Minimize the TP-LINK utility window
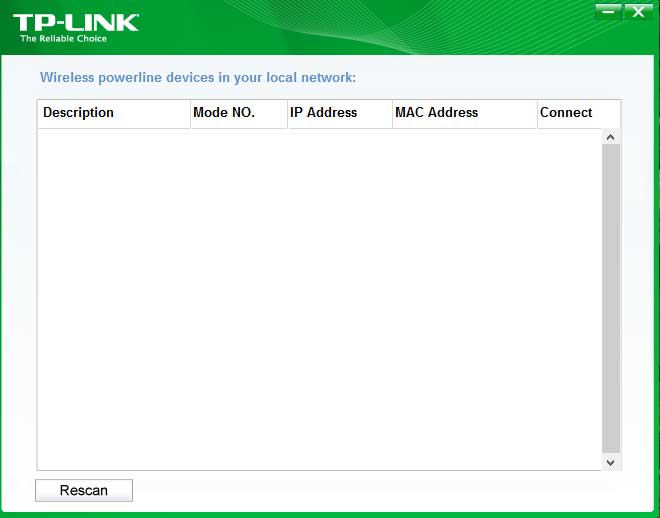The height and width of the screenshot is (518, 660). [x=607, y=12]
